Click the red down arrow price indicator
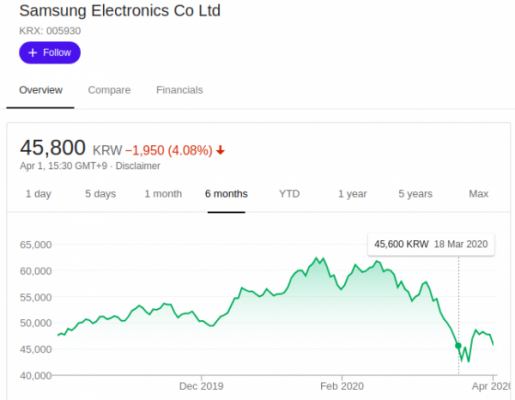515x400 pixels. [220, 151]
